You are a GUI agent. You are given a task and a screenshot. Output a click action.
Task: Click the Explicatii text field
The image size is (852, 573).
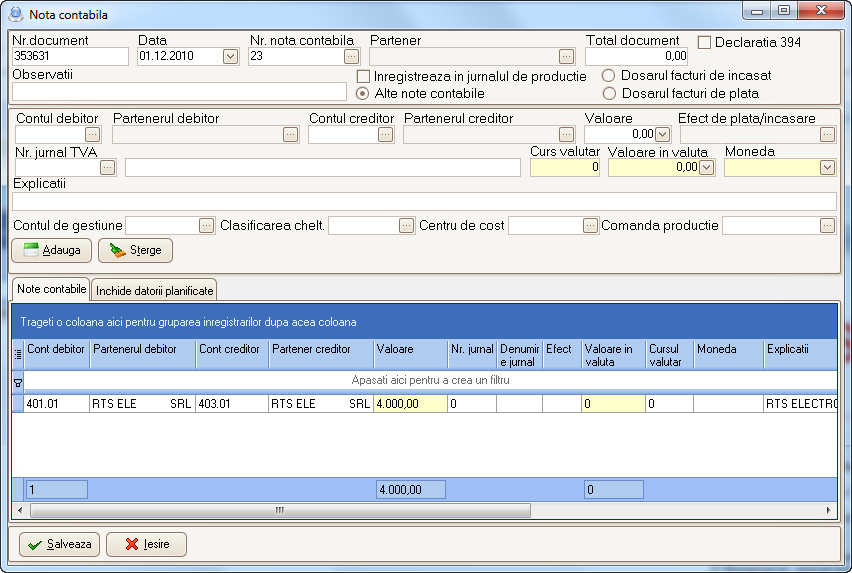point(424,202)
